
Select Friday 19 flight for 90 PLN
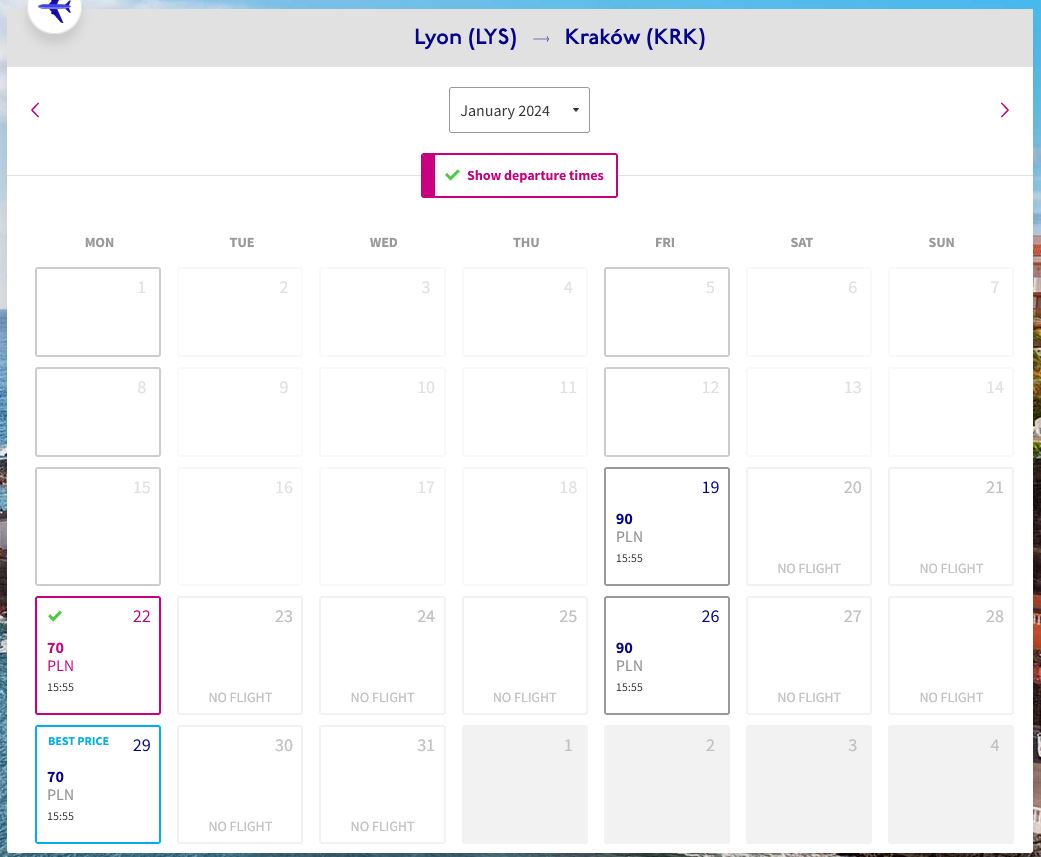coord(667,526)
